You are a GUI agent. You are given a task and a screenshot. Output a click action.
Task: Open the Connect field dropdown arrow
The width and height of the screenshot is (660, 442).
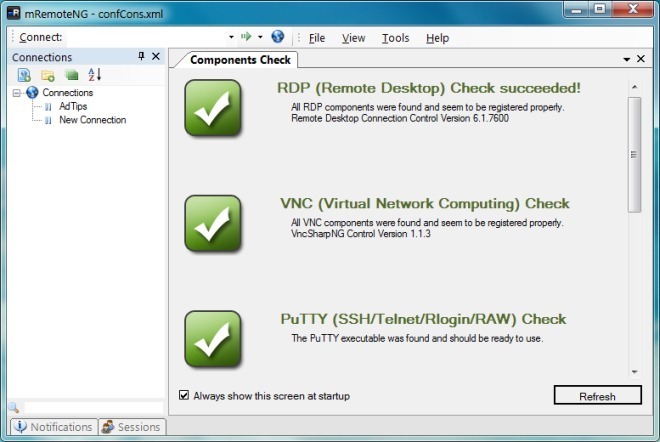[x=231, y=37]
